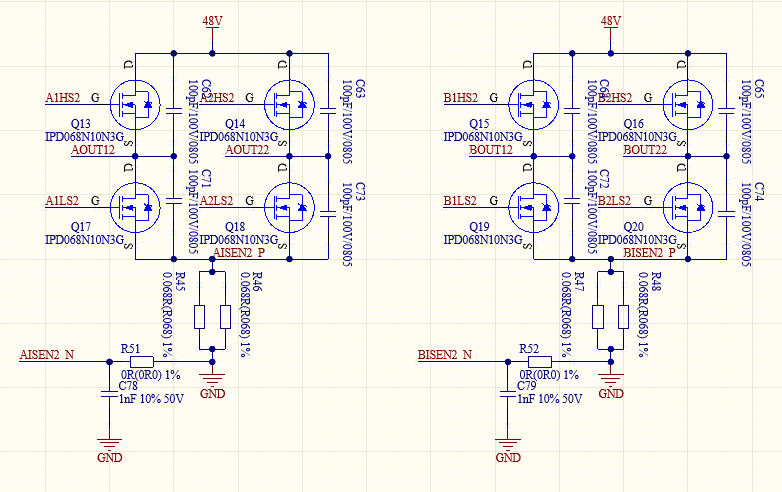Click the R45 sense resistor body

(199, 317)
